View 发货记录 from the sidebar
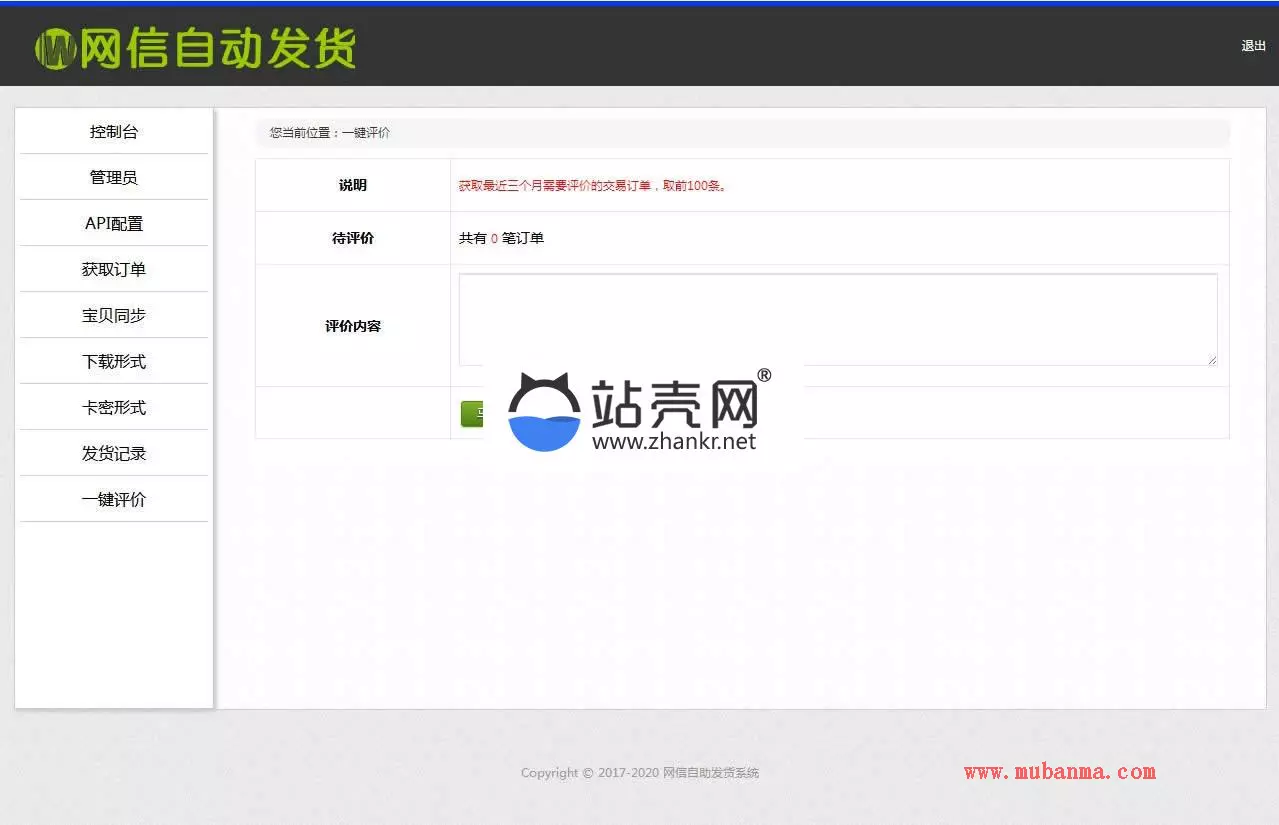 pos(114,454)
